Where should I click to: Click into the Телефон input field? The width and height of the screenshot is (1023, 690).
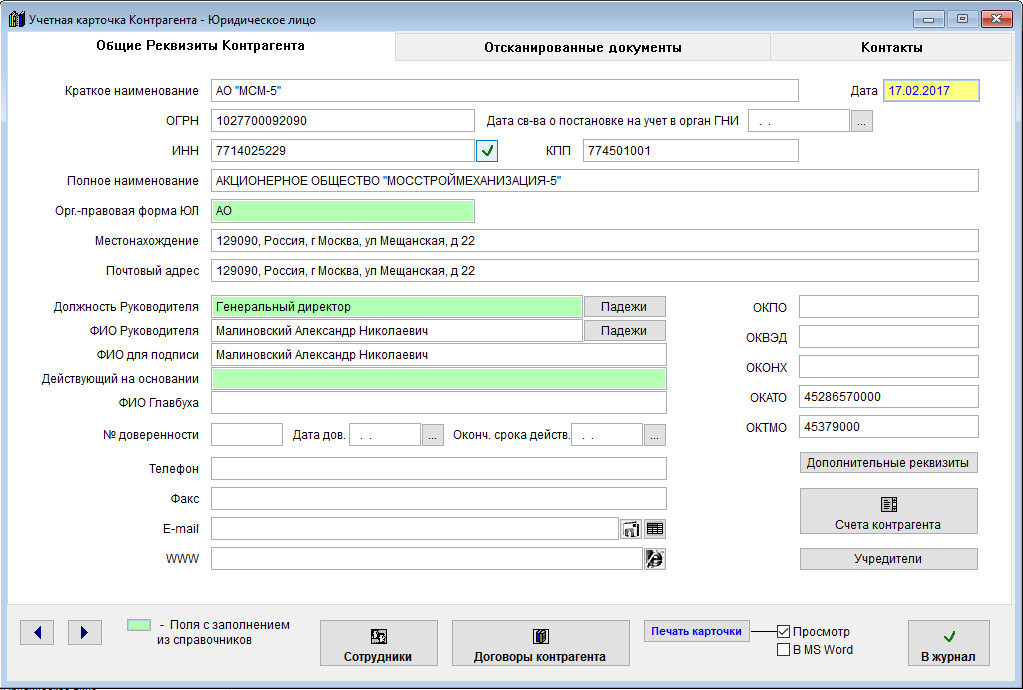(438, 469)
